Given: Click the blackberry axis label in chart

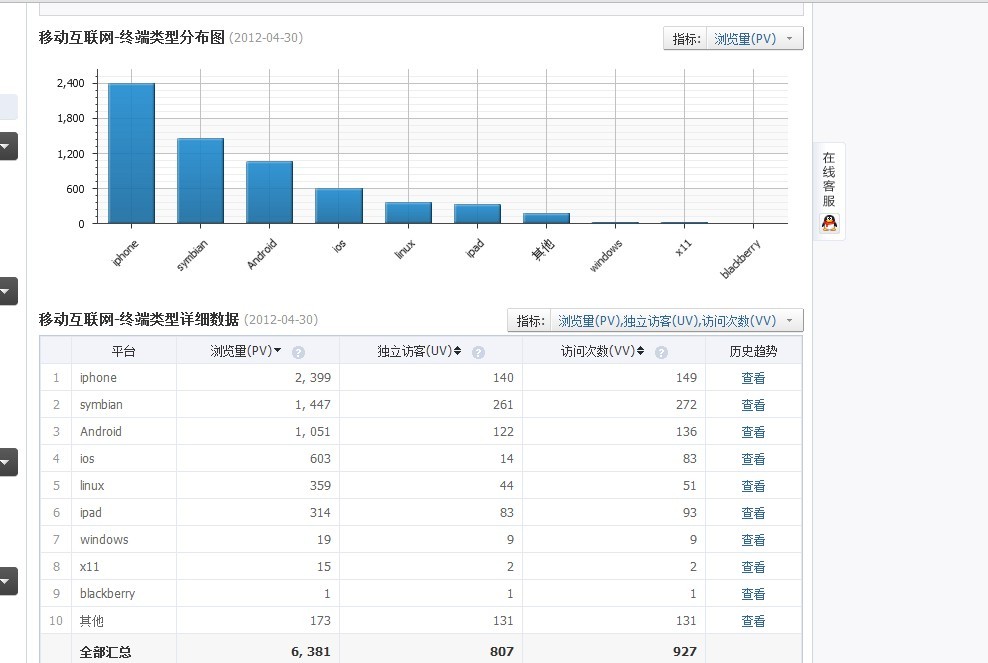Looking at the screenshot, I should (x=740, y=258).
